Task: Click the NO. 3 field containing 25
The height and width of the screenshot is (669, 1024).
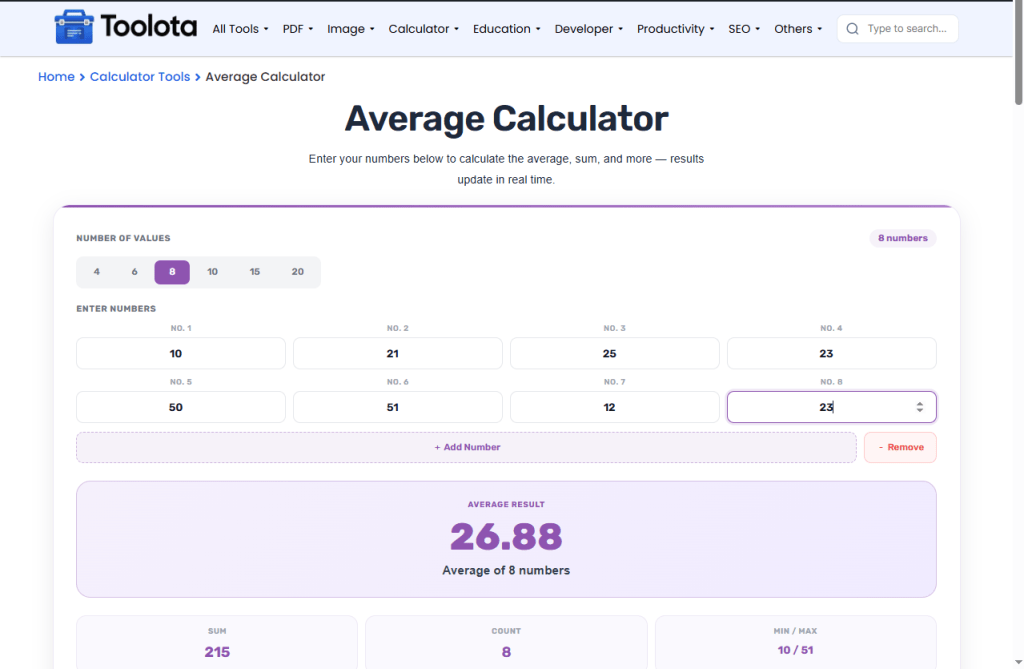Action: [x=615, y=353]
